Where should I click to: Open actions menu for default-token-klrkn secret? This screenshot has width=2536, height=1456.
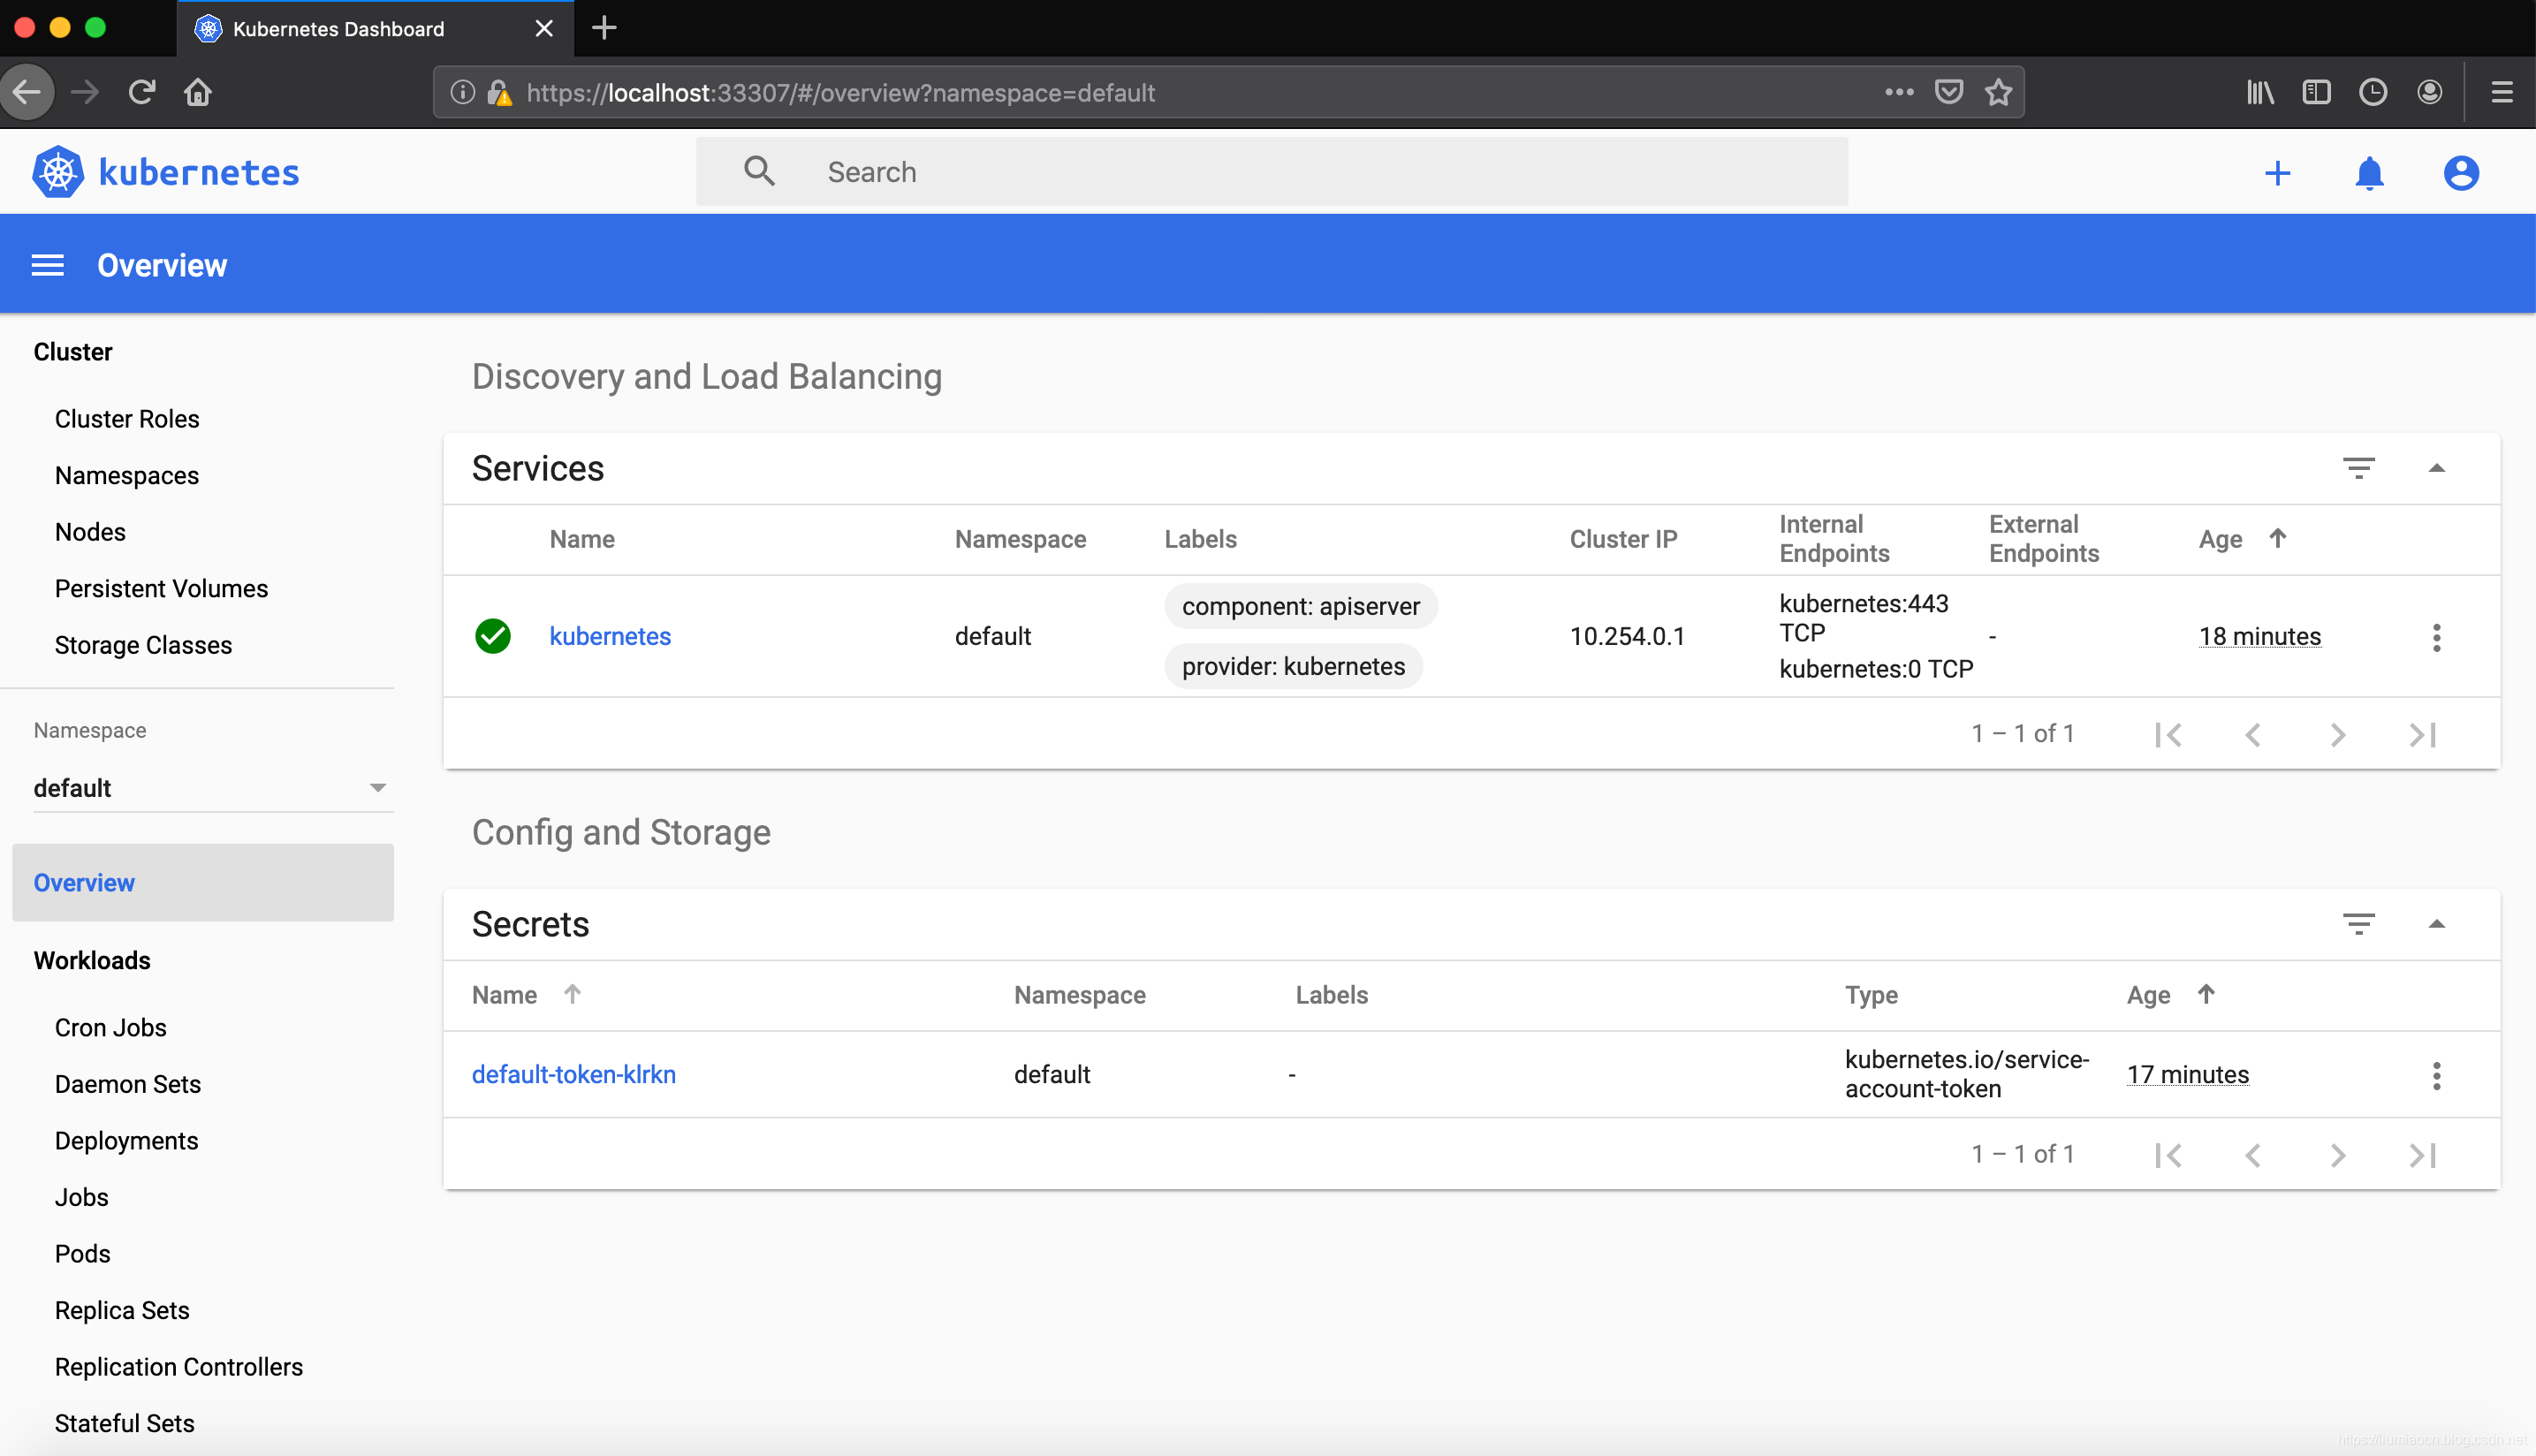click(x=2436, y=1075)
